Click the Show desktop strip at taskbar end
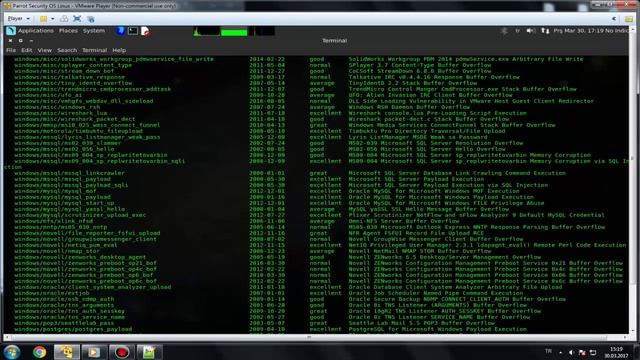 637,352
